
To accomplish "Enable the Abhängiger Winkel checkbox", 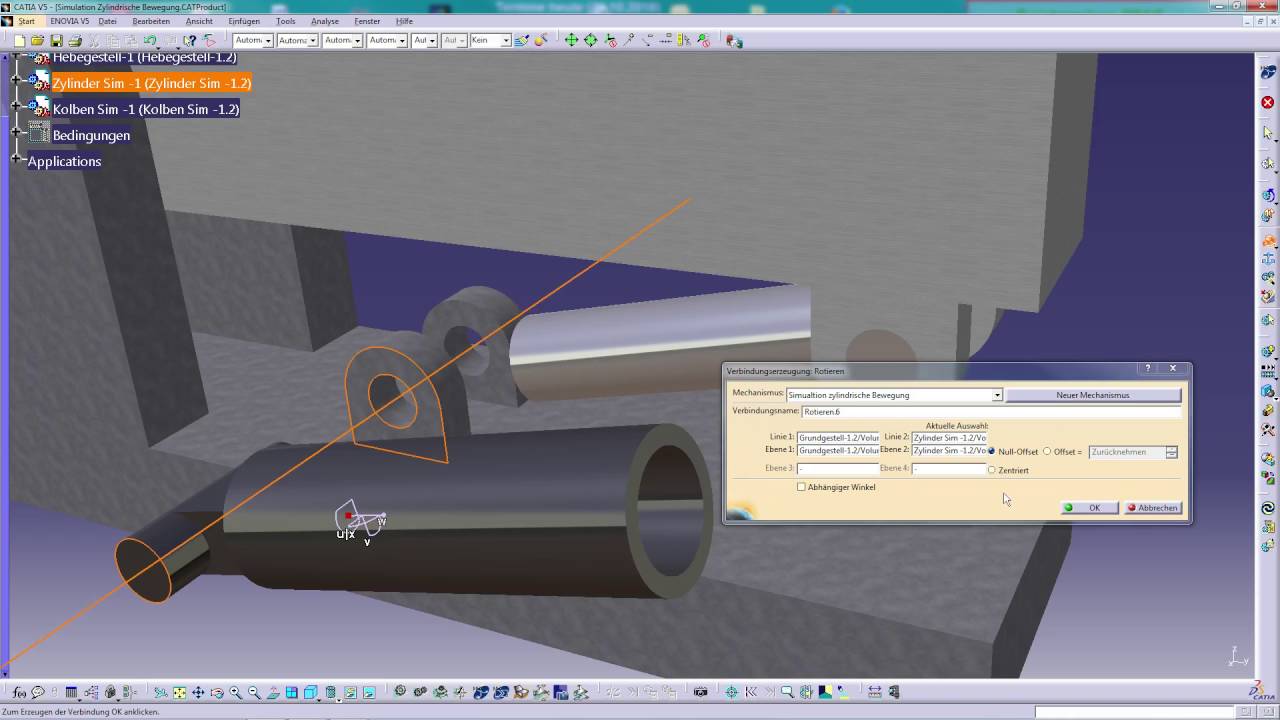I will tap(801, 487).
